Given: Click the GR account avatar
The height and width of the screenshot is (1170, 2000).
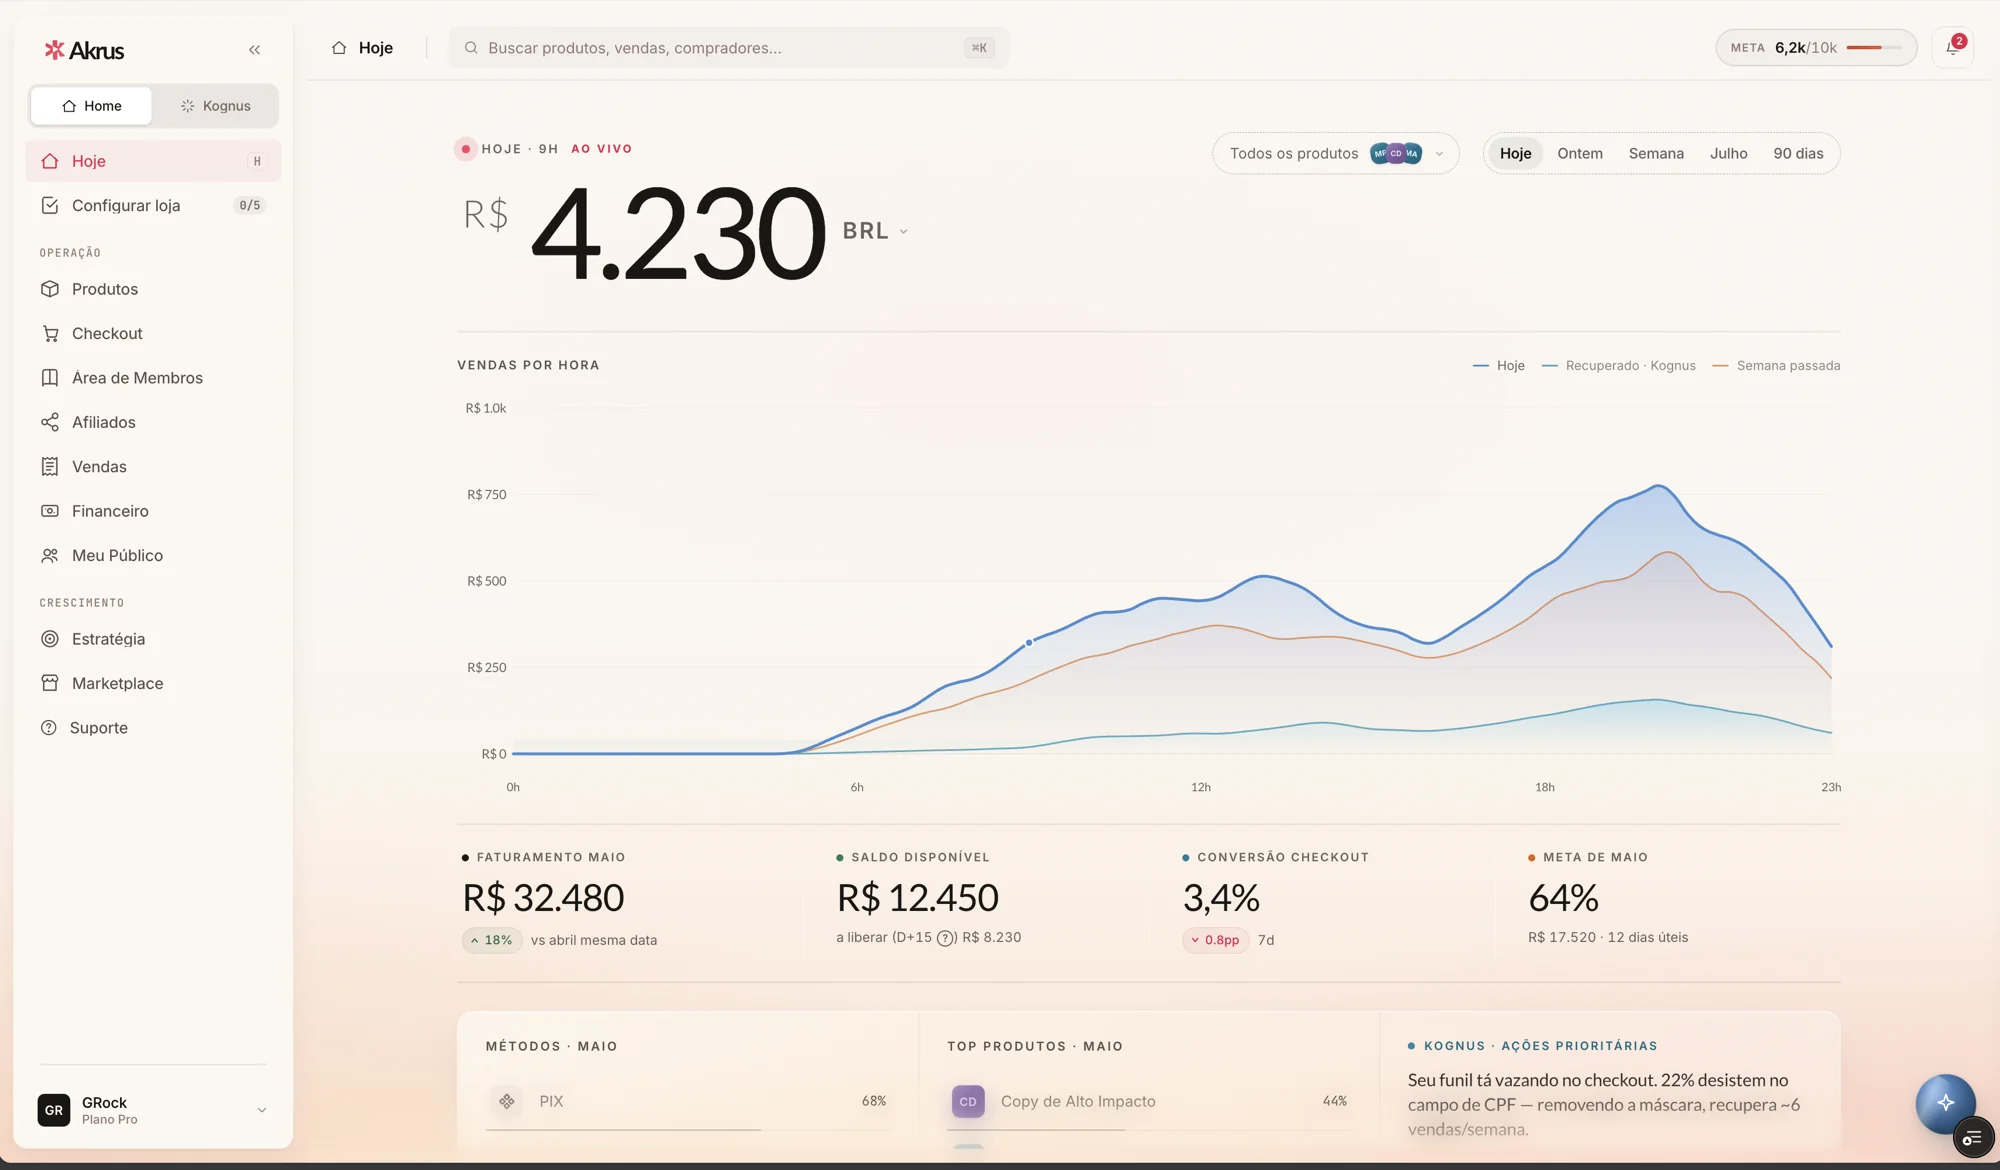Looking at the screenshot, I should pos(54,1110).
